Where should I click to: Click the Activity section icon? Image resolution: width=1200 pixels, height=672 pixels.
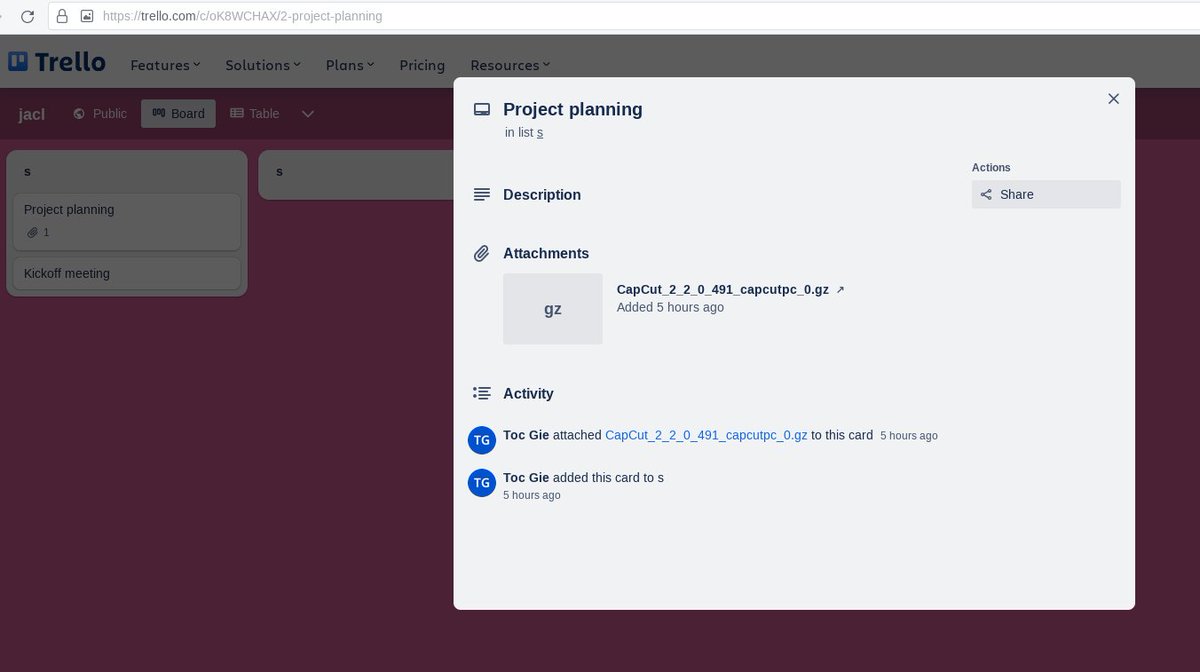click(482, 394)
